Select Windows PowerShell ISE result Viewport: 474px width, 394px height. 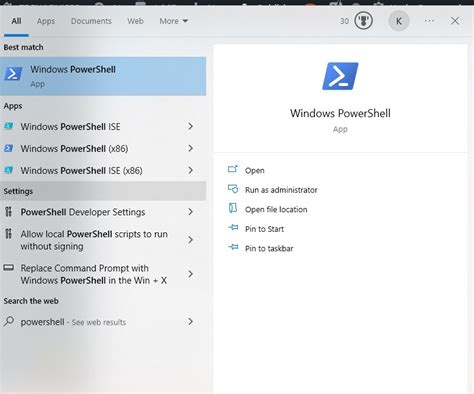(103, 127)
